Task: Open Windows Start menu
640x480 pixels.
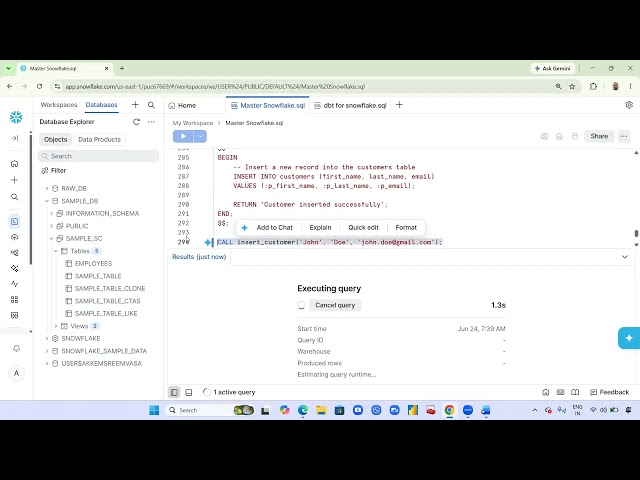Action: tap(154, 410)
